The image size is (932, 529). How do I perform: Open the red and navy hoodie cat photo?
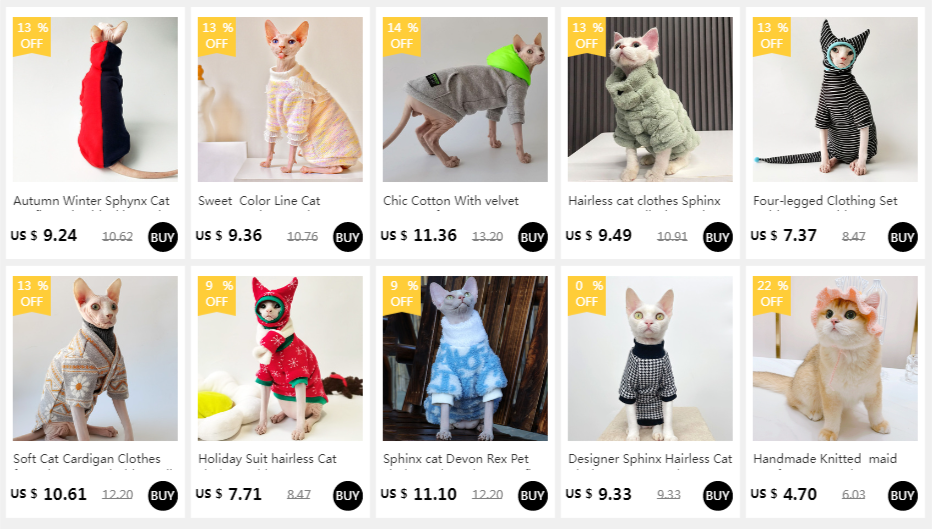tap(95, 99)
